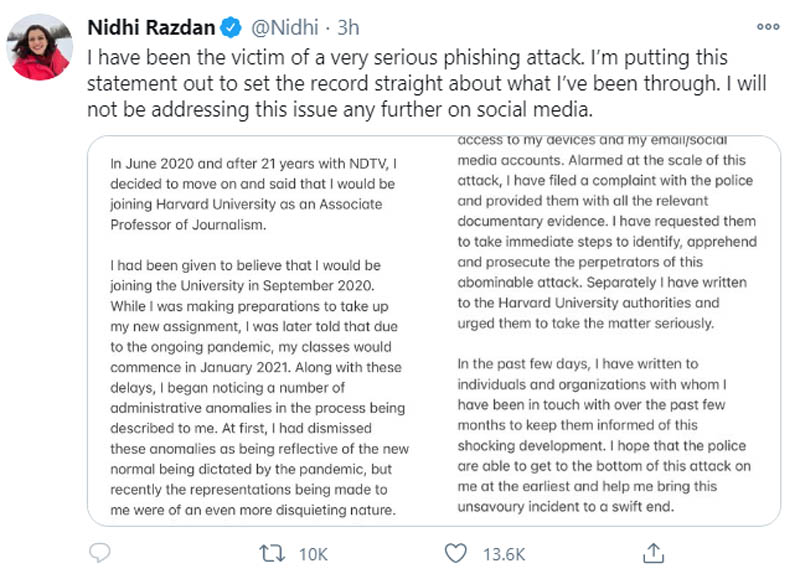Share the tweet via the share icon

pos(653,552)
